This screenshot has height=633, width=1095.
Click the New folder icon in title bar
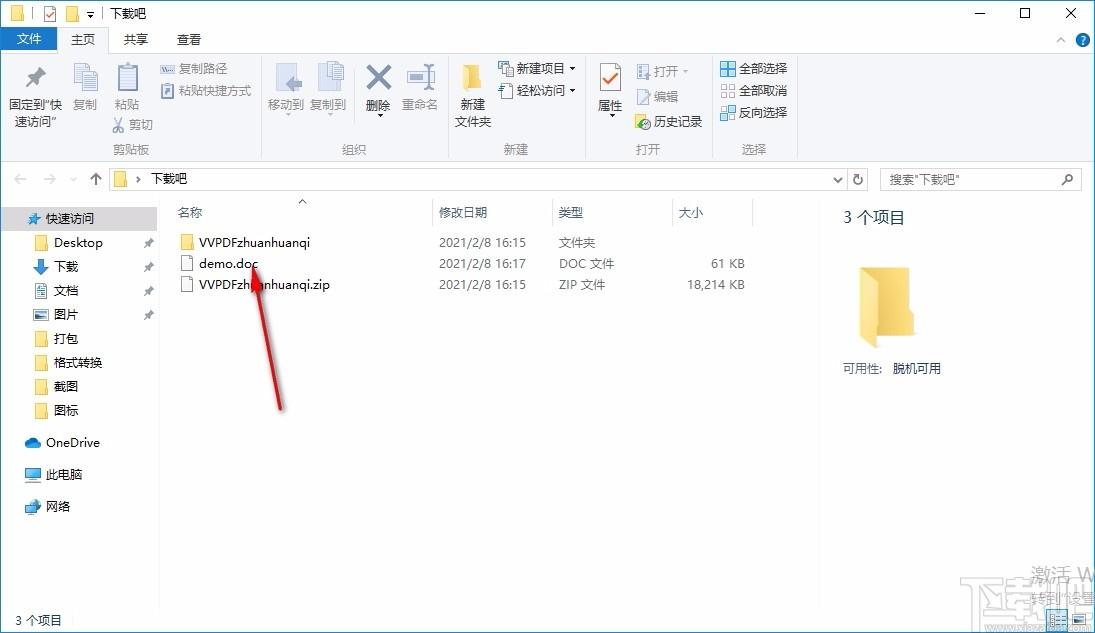pos(71,13)
